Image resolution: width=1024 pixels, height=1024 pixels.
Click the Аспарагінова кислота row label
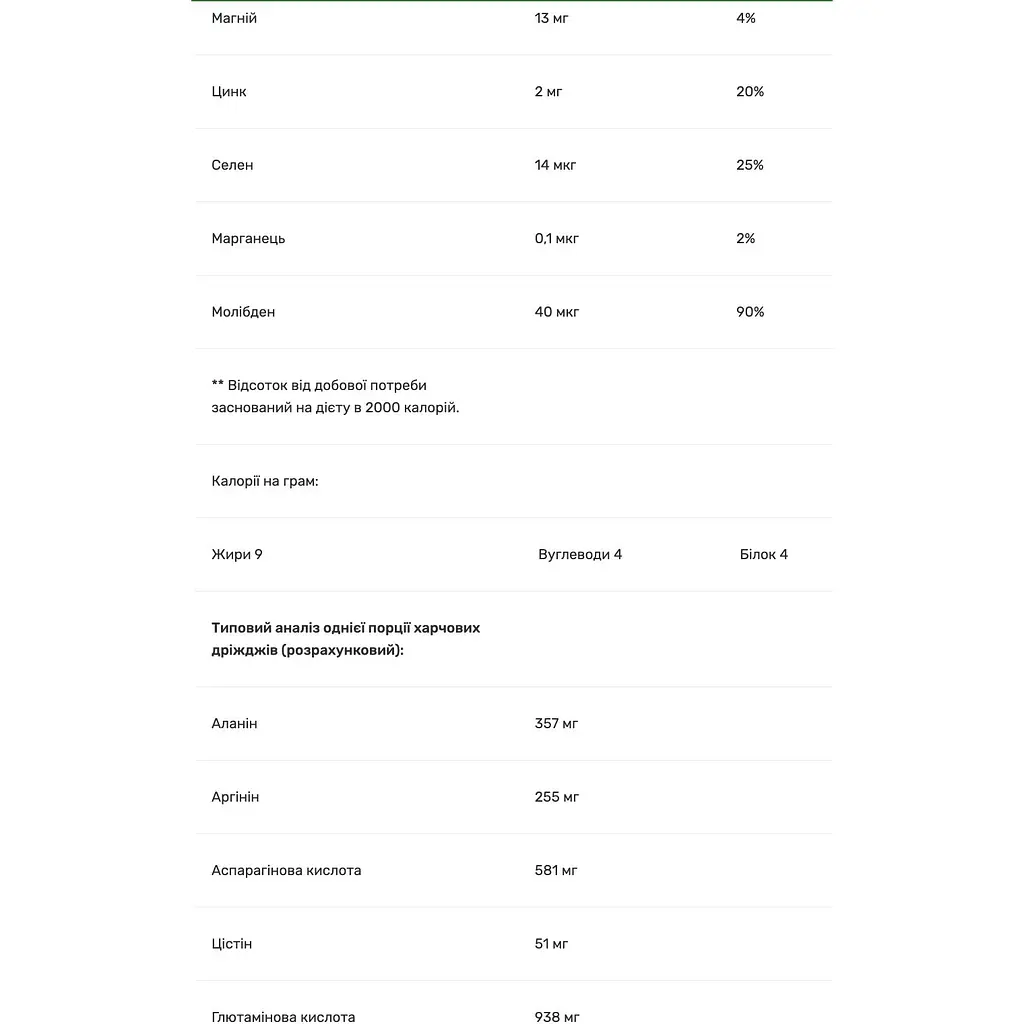click(x=286, y=871)
